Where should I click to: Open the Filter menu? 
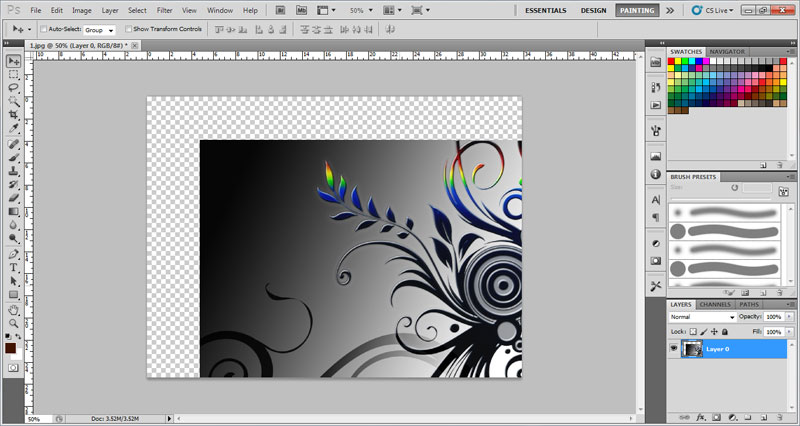tap(164, 10)
